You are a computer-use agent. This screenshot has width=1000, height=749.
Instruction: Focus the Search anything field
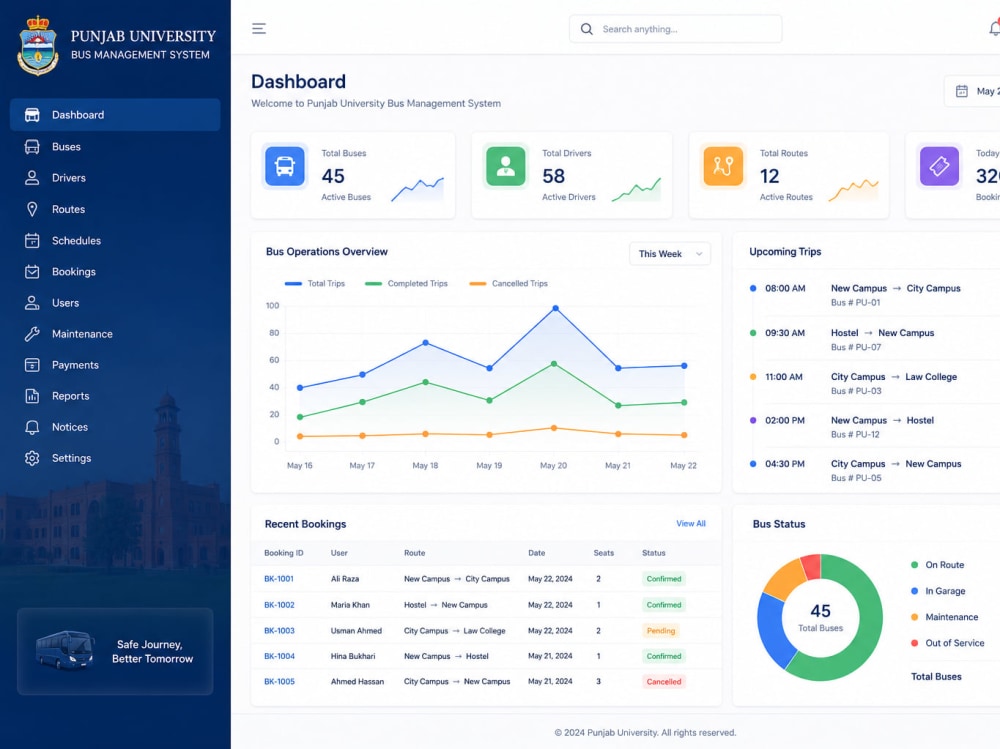[x=675, y=29]
